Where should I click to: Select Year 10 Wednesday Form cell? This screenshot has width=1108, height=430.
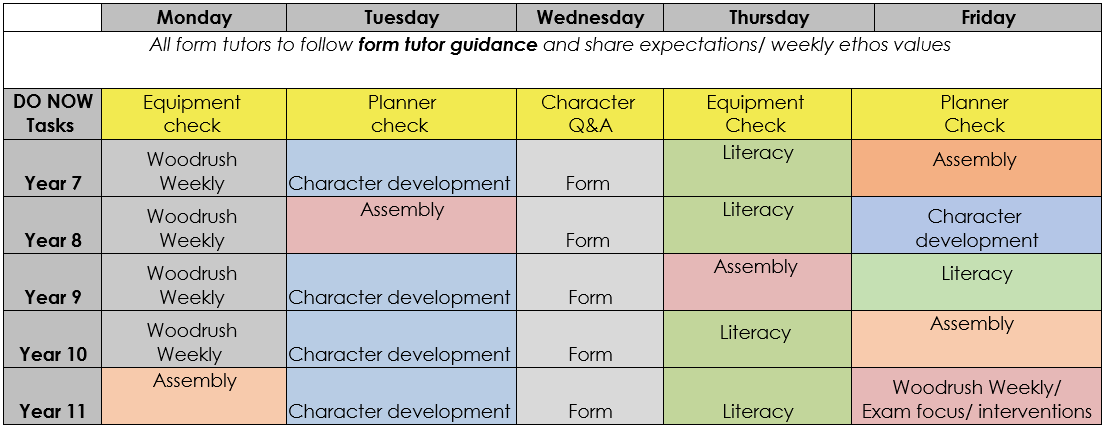coord(590,340)
